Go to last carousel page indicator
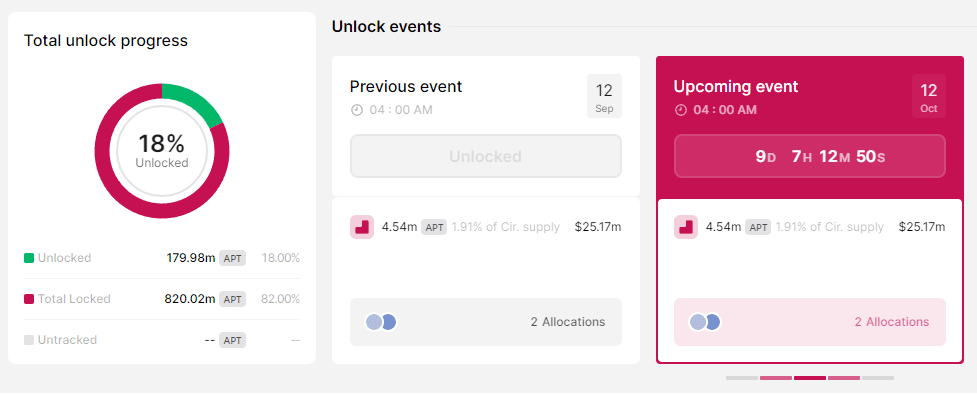 pyautogui.click(x=878, y=378)
